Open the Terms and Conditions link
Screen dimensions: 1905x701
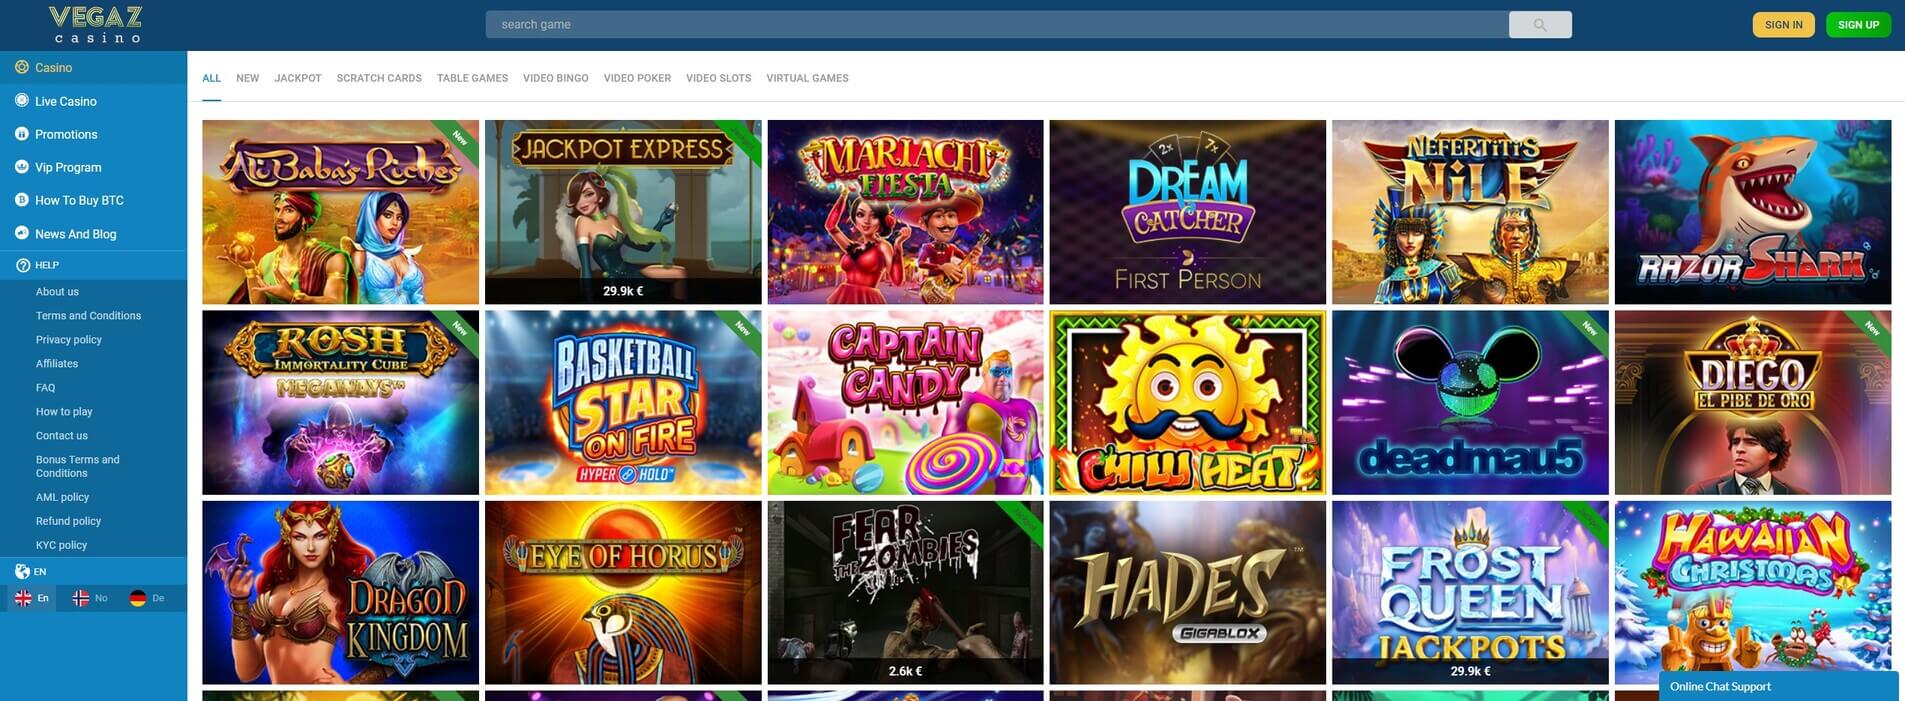tap(88, 316)
